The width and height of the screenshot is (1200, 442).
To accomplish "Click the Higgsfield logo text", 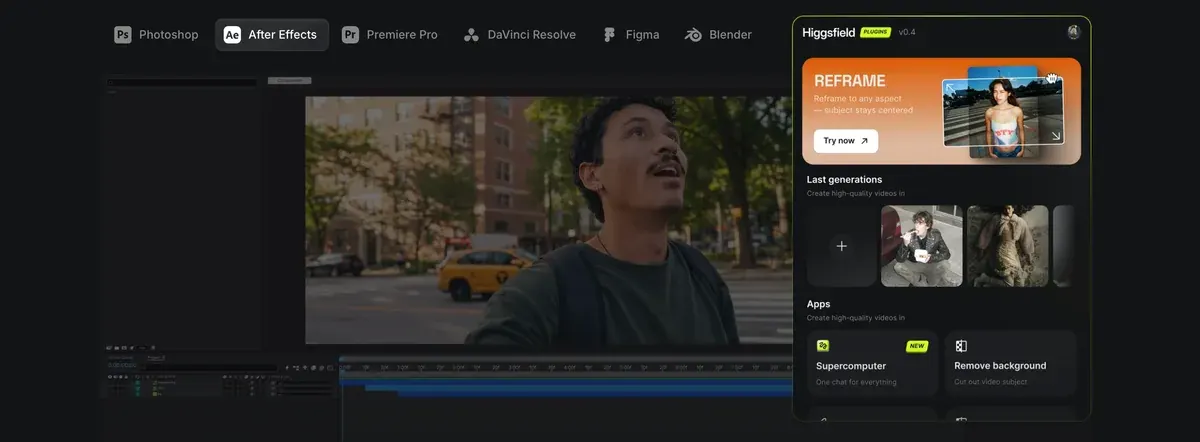I will [x=829, y=32].
